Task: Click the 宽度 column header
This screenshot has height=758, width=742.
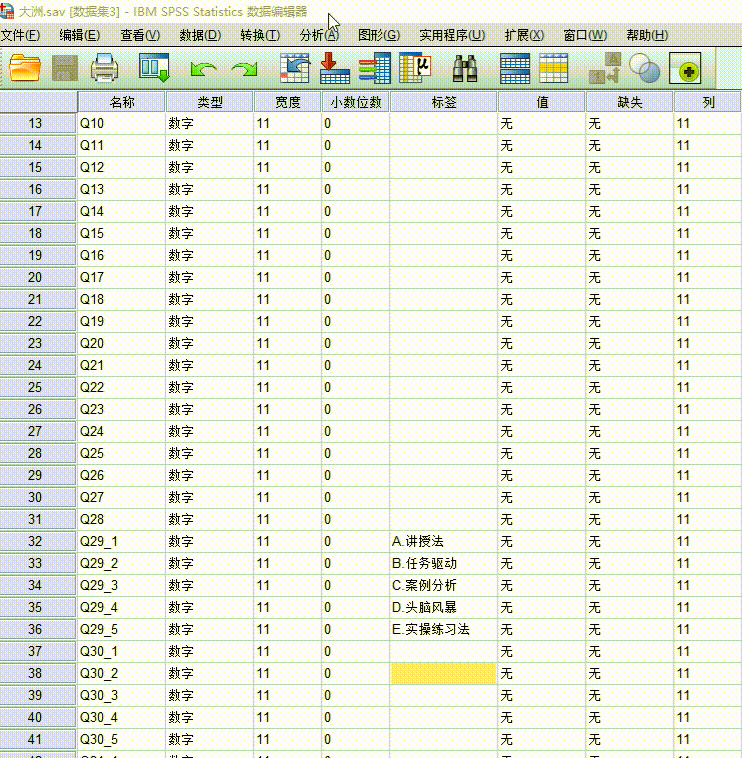Action: pyautogui.click(x=288, y=102)
